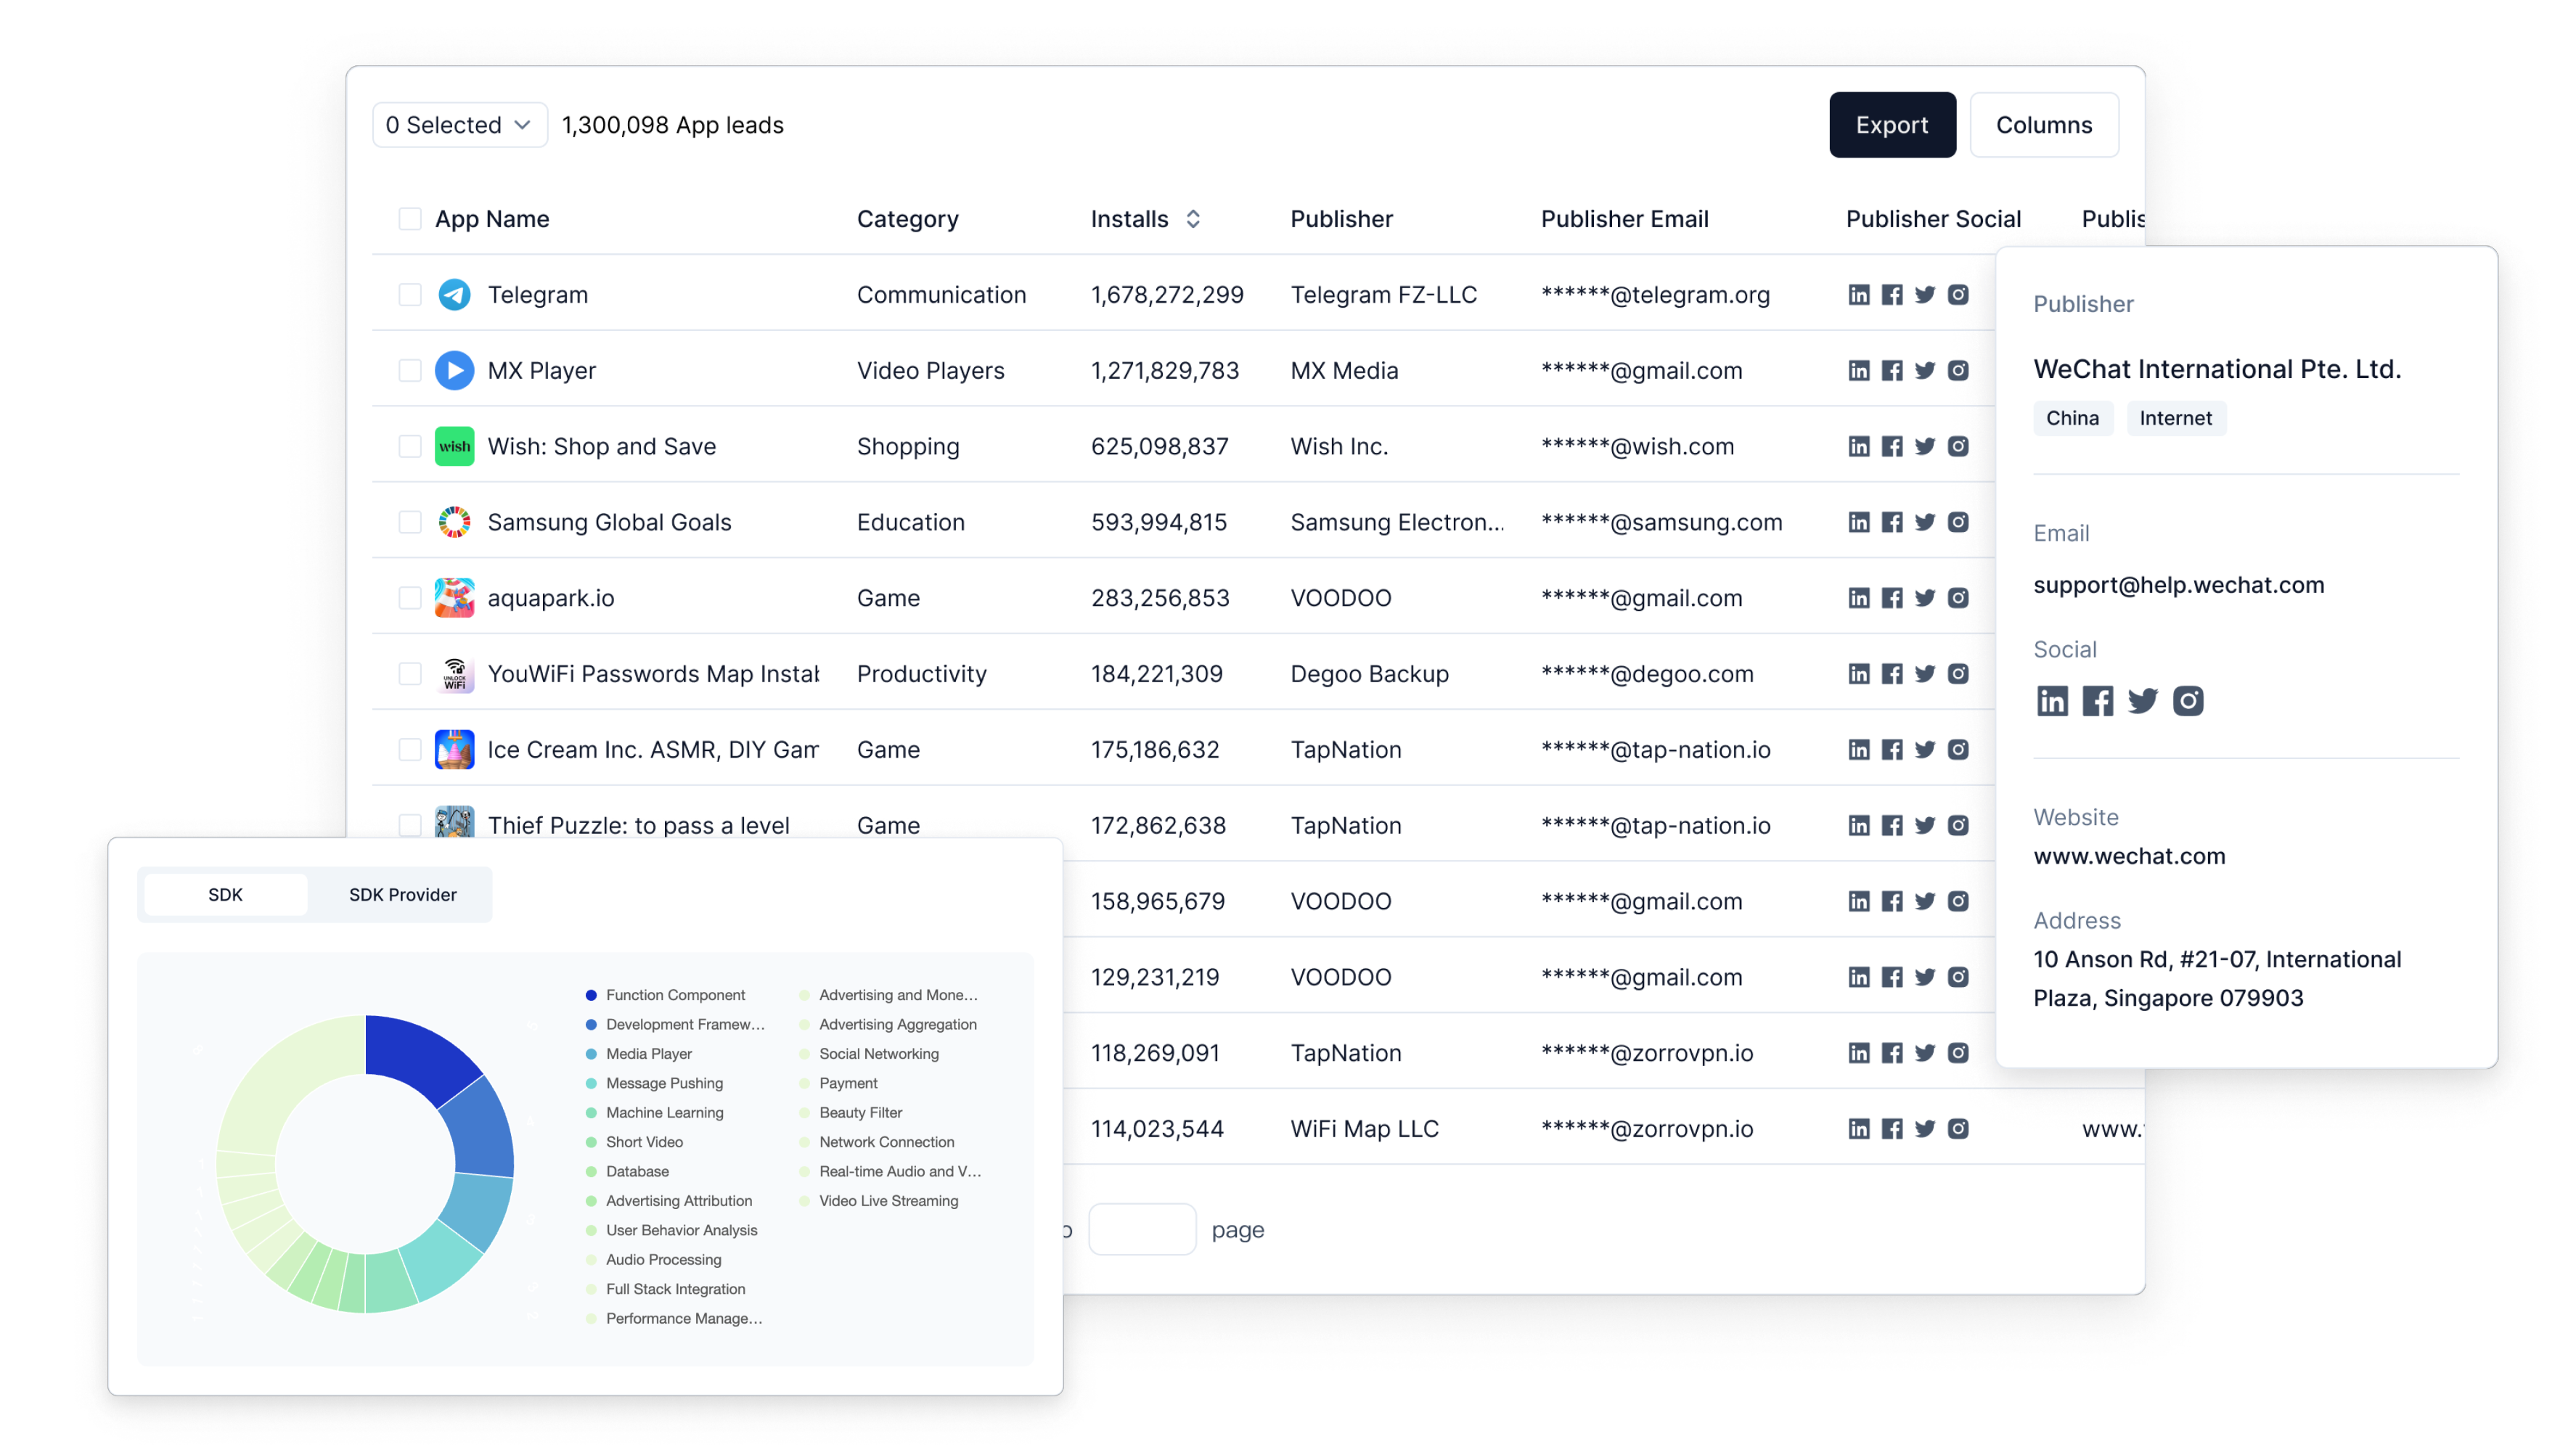Check the Thief Puzzle row checkbox
The width and height of the screenshot is (2576, 1455).
(x=409, y=825)
